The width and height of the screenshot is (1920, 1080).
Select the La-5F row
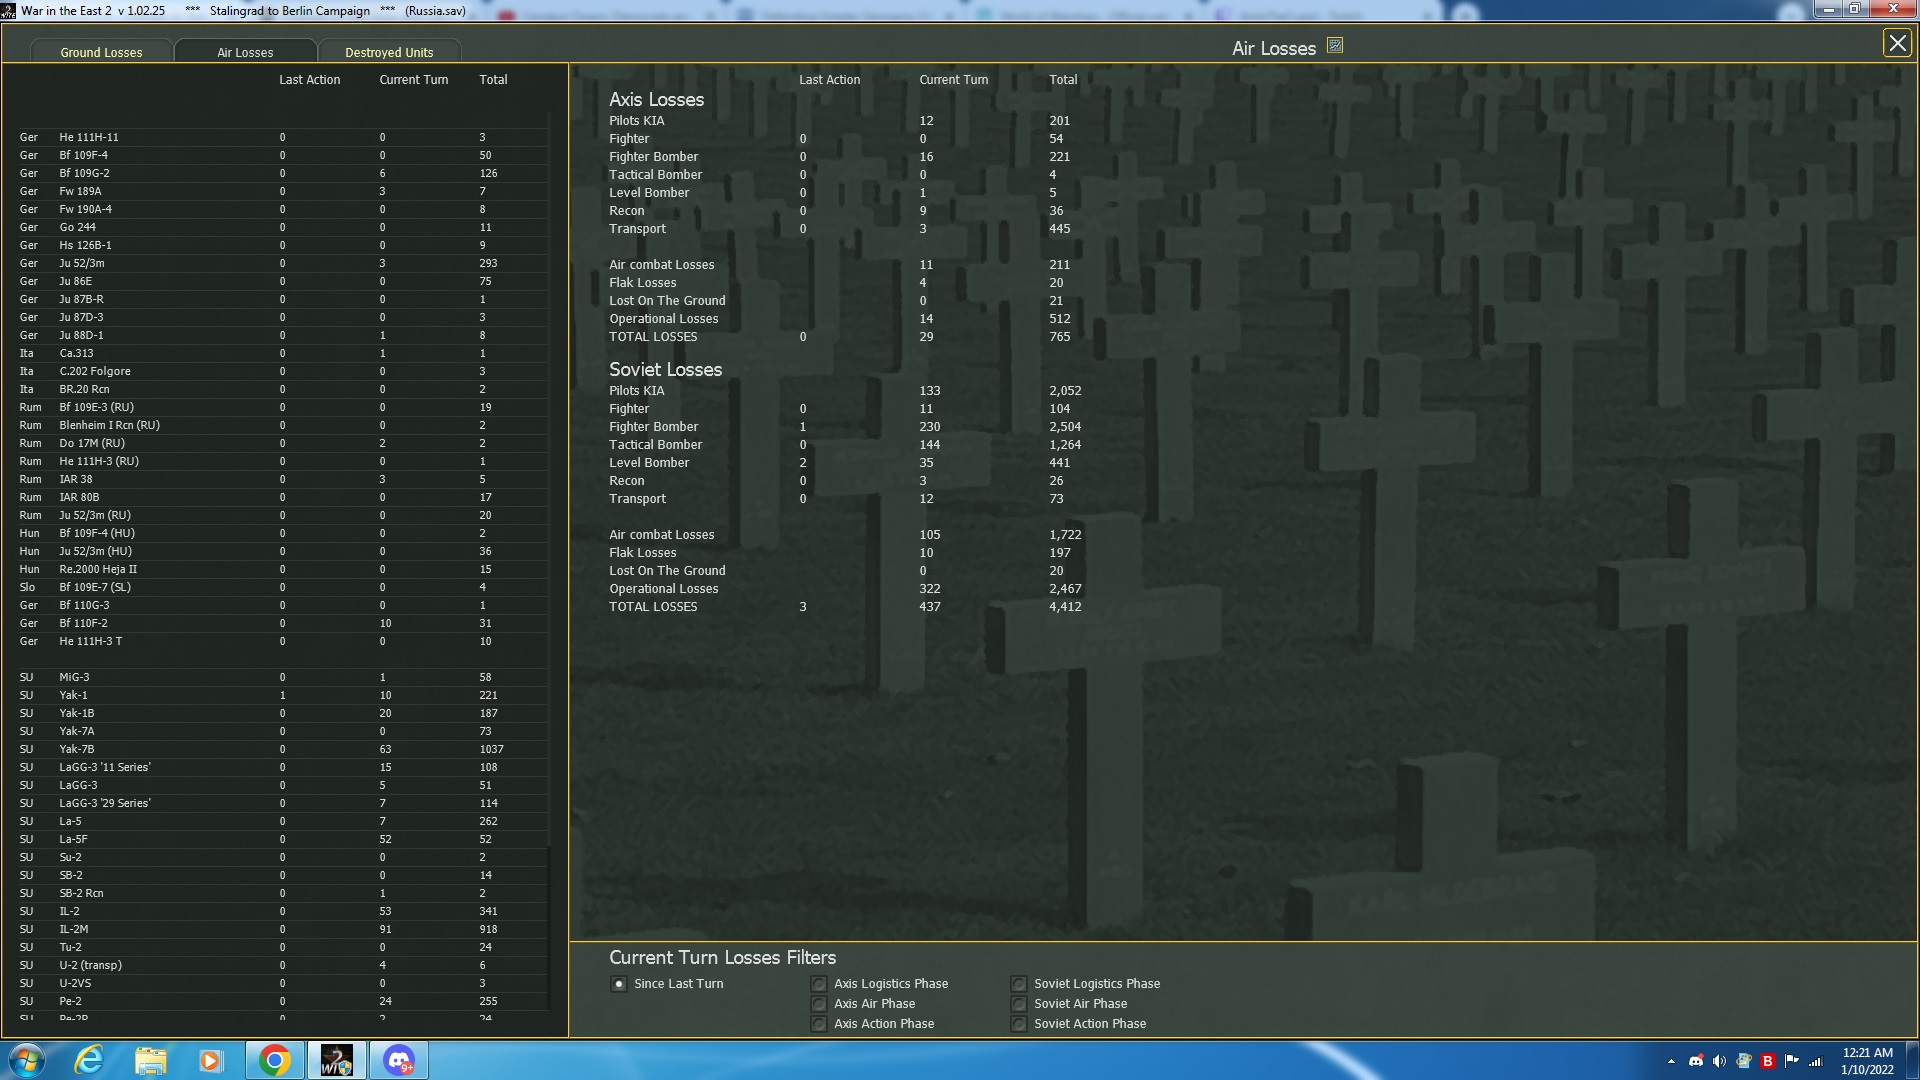282,839
